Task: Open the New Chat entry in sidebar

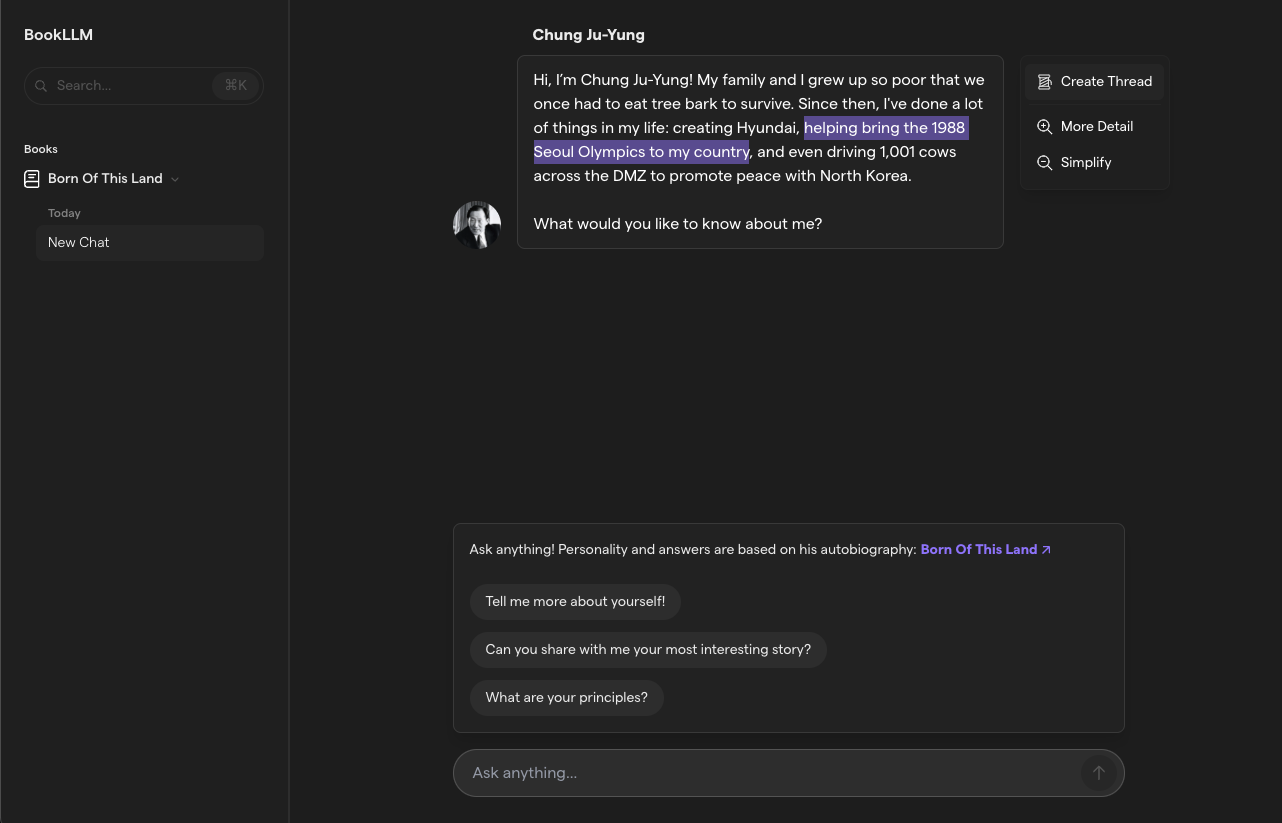Action: click(x=150, y=243)
